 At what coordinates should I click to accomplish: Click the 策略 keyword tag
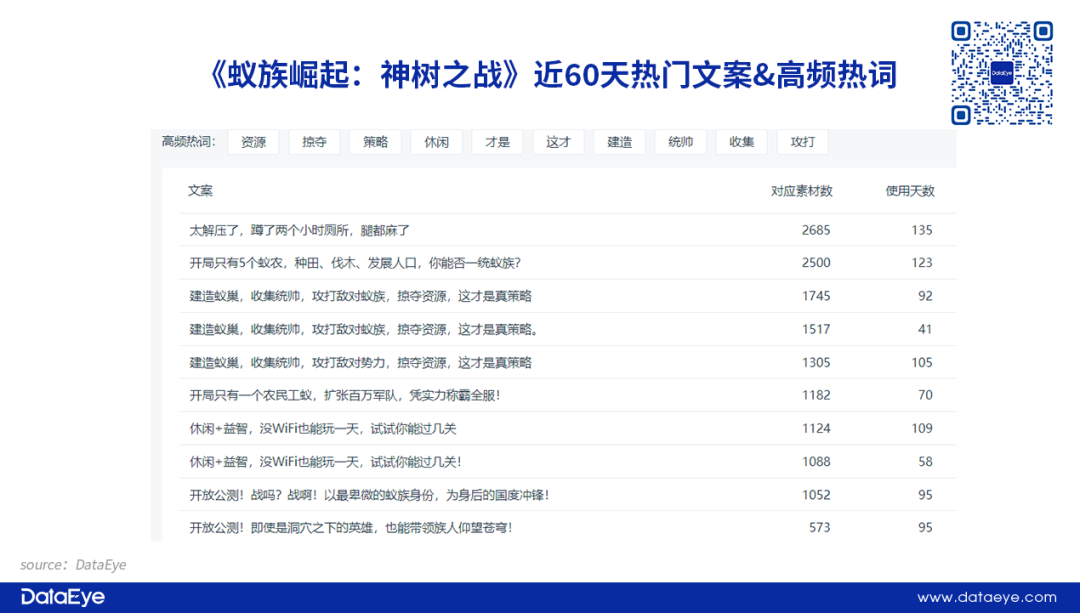click(x=375, y=142)
